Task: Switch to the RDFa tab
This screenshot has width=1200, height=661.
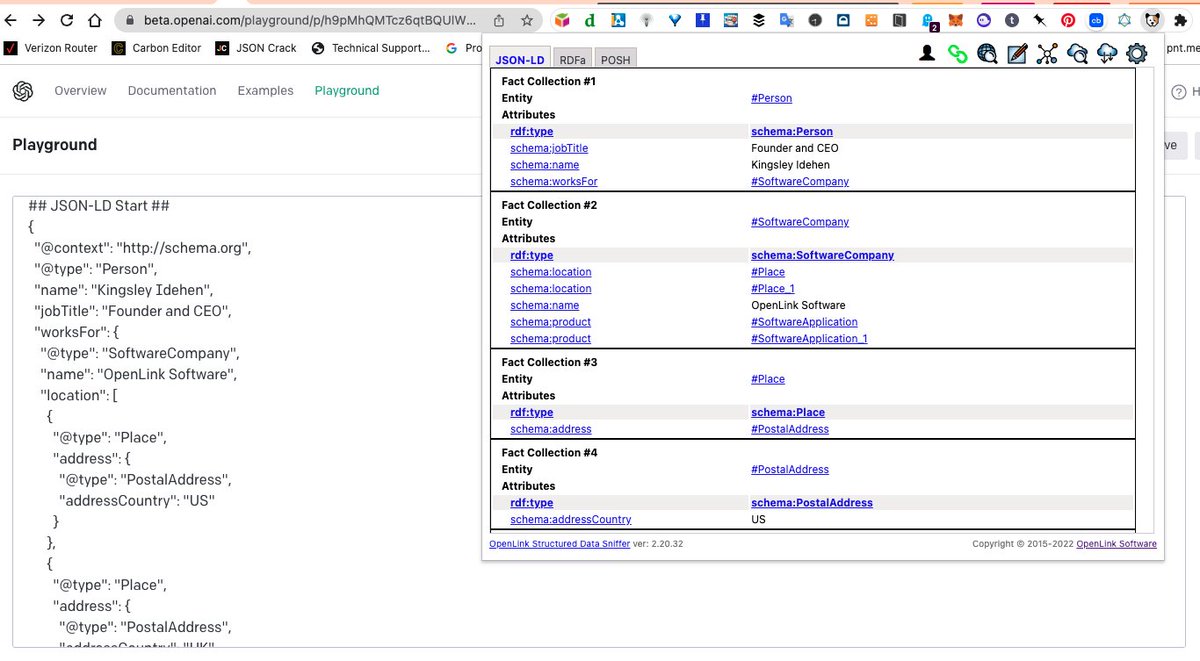Action: (572, 60)
